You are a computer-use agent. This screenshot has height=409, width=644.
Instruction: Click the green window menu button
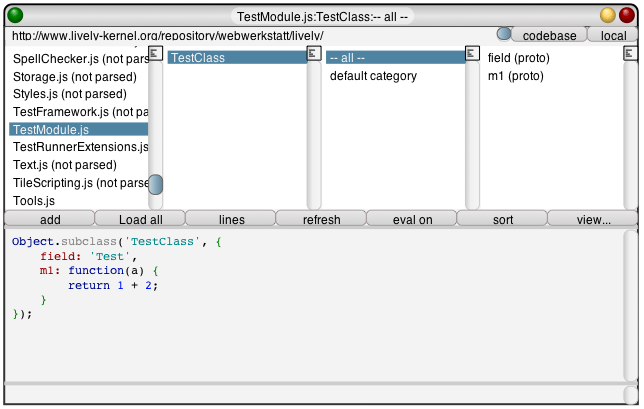[15, 15]
